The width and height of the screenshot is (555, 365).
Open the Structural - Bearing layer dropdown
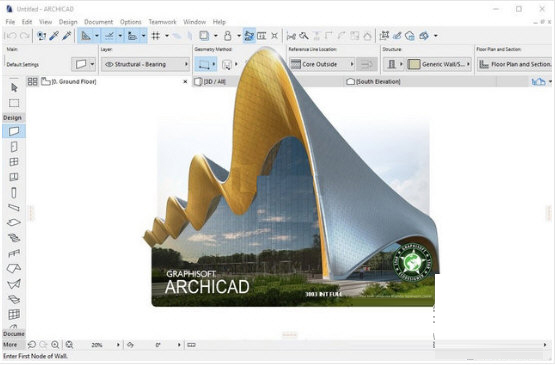coord(145,64)
